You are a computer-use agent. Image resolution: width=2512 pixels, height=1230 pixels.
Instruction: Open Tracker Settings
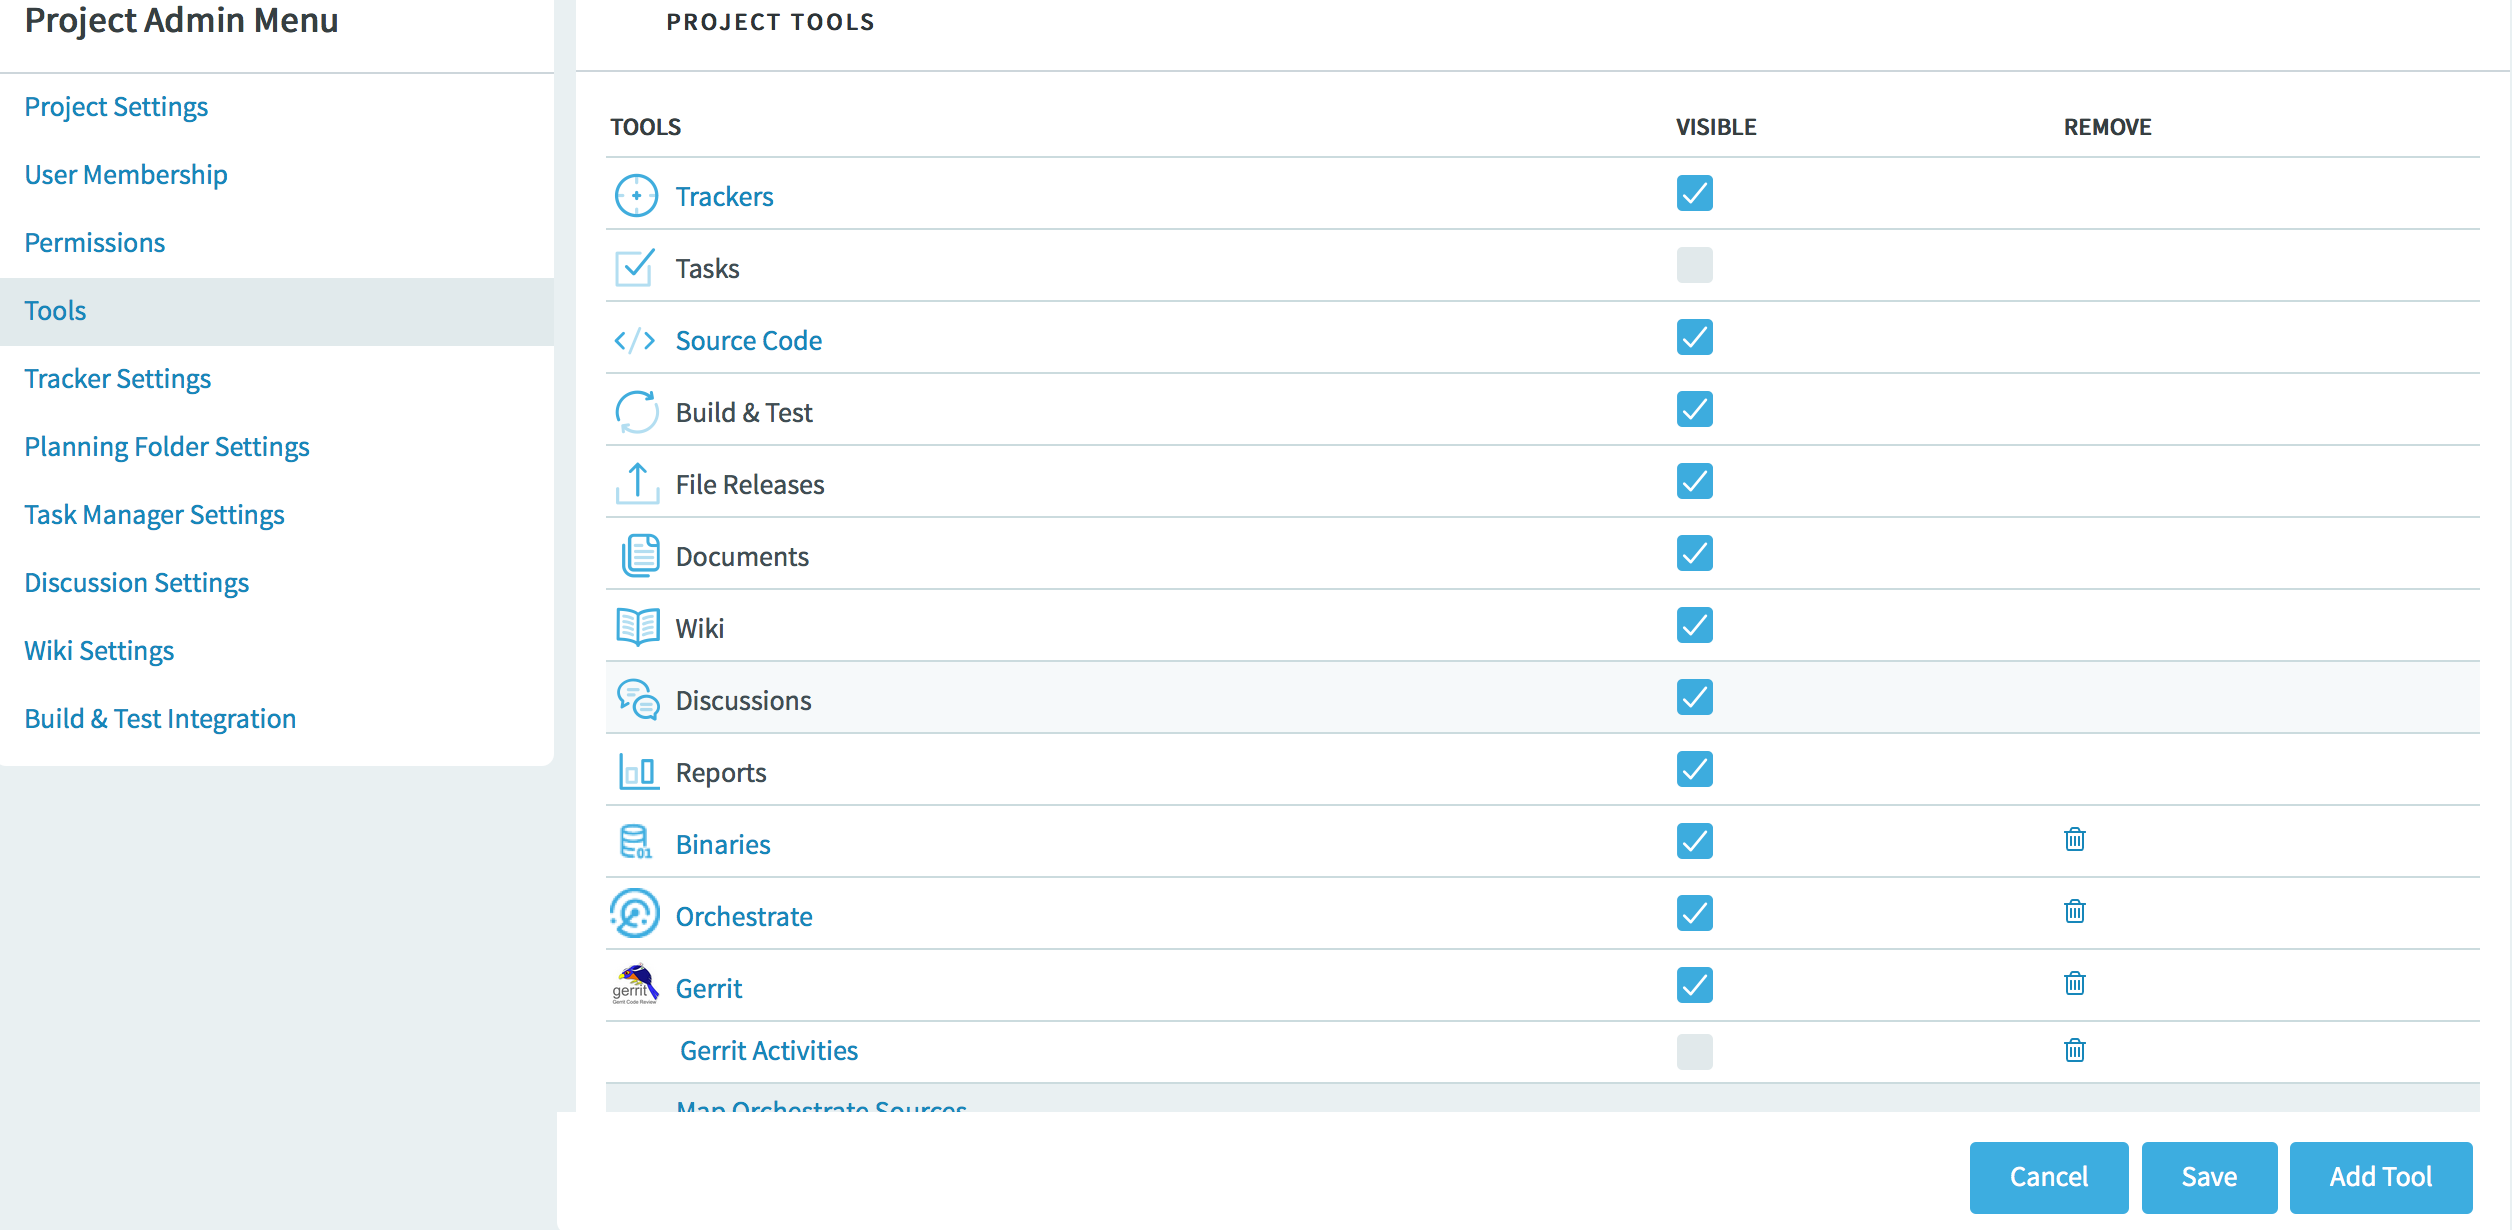(118, 379)
